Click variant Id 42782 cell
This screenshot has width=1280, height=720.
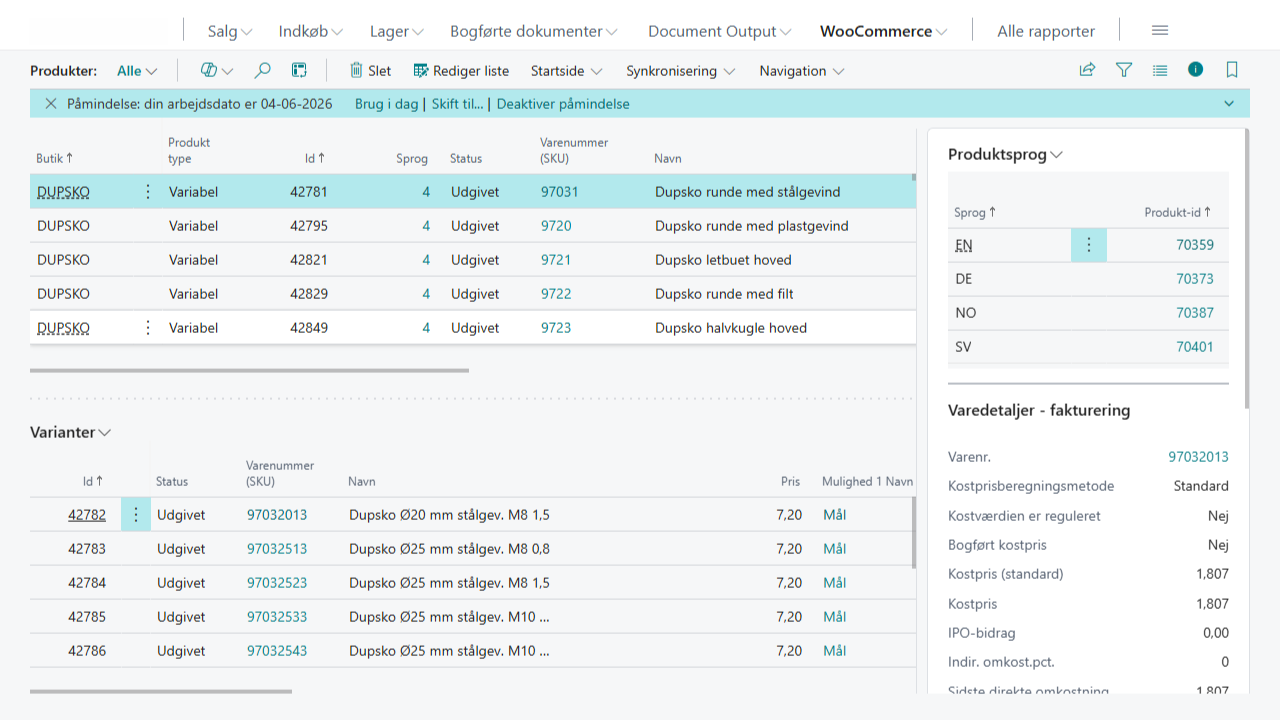click(x=87, y=515)
